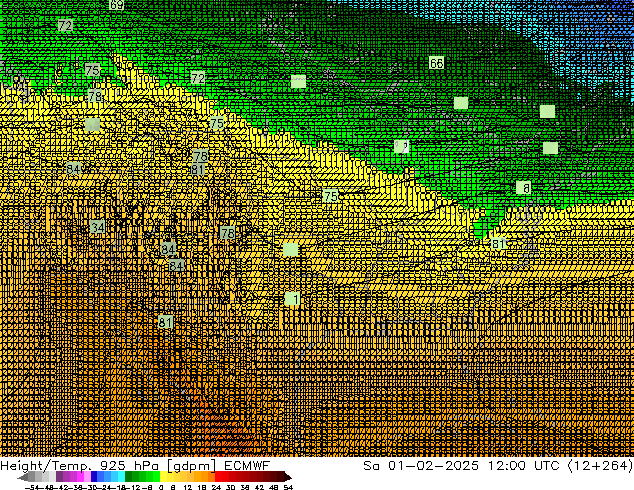Click the '01-02-2025' forecast date
634x490 pixels.
[433, 466]
